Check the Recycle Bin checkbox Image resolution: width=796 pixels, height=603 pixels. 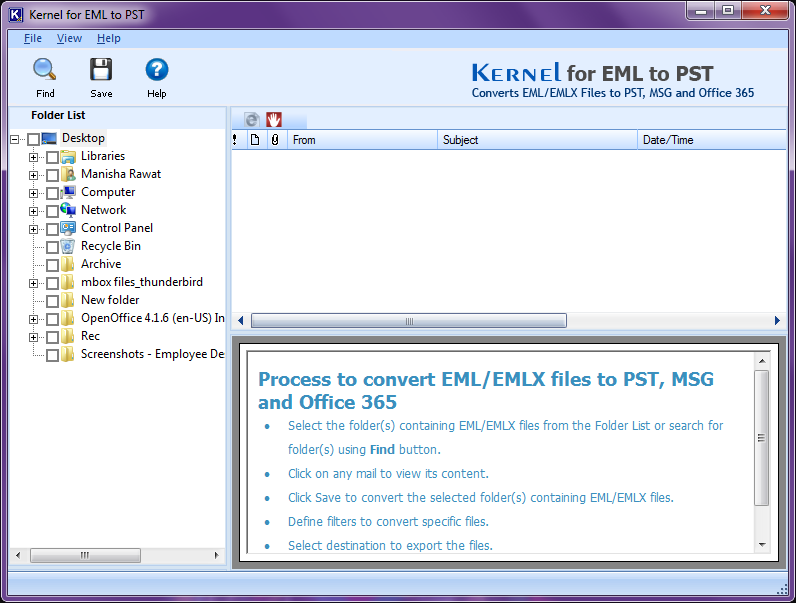(x=52, y=247)
